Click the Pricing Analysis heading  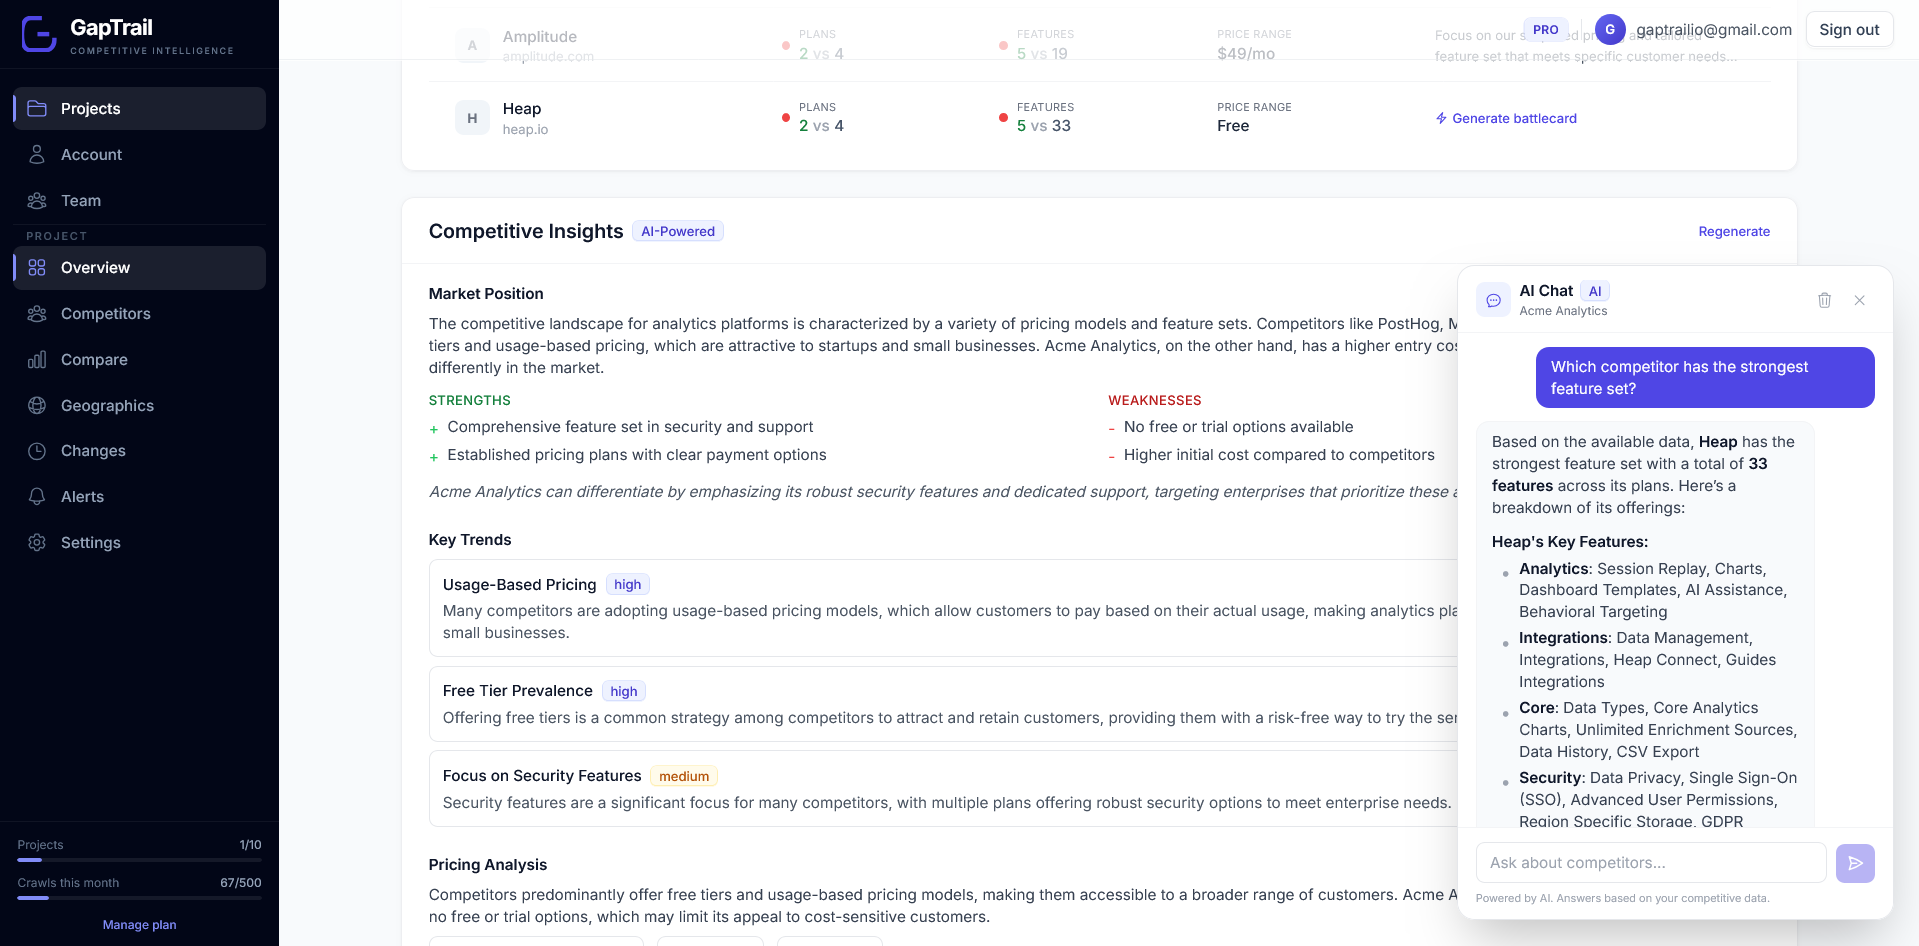488,864
